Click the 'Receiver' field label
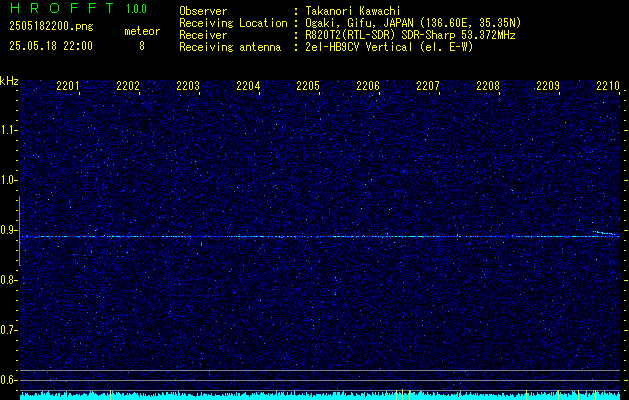This screenshot has width=629, height=400. [x=203, y=35]
